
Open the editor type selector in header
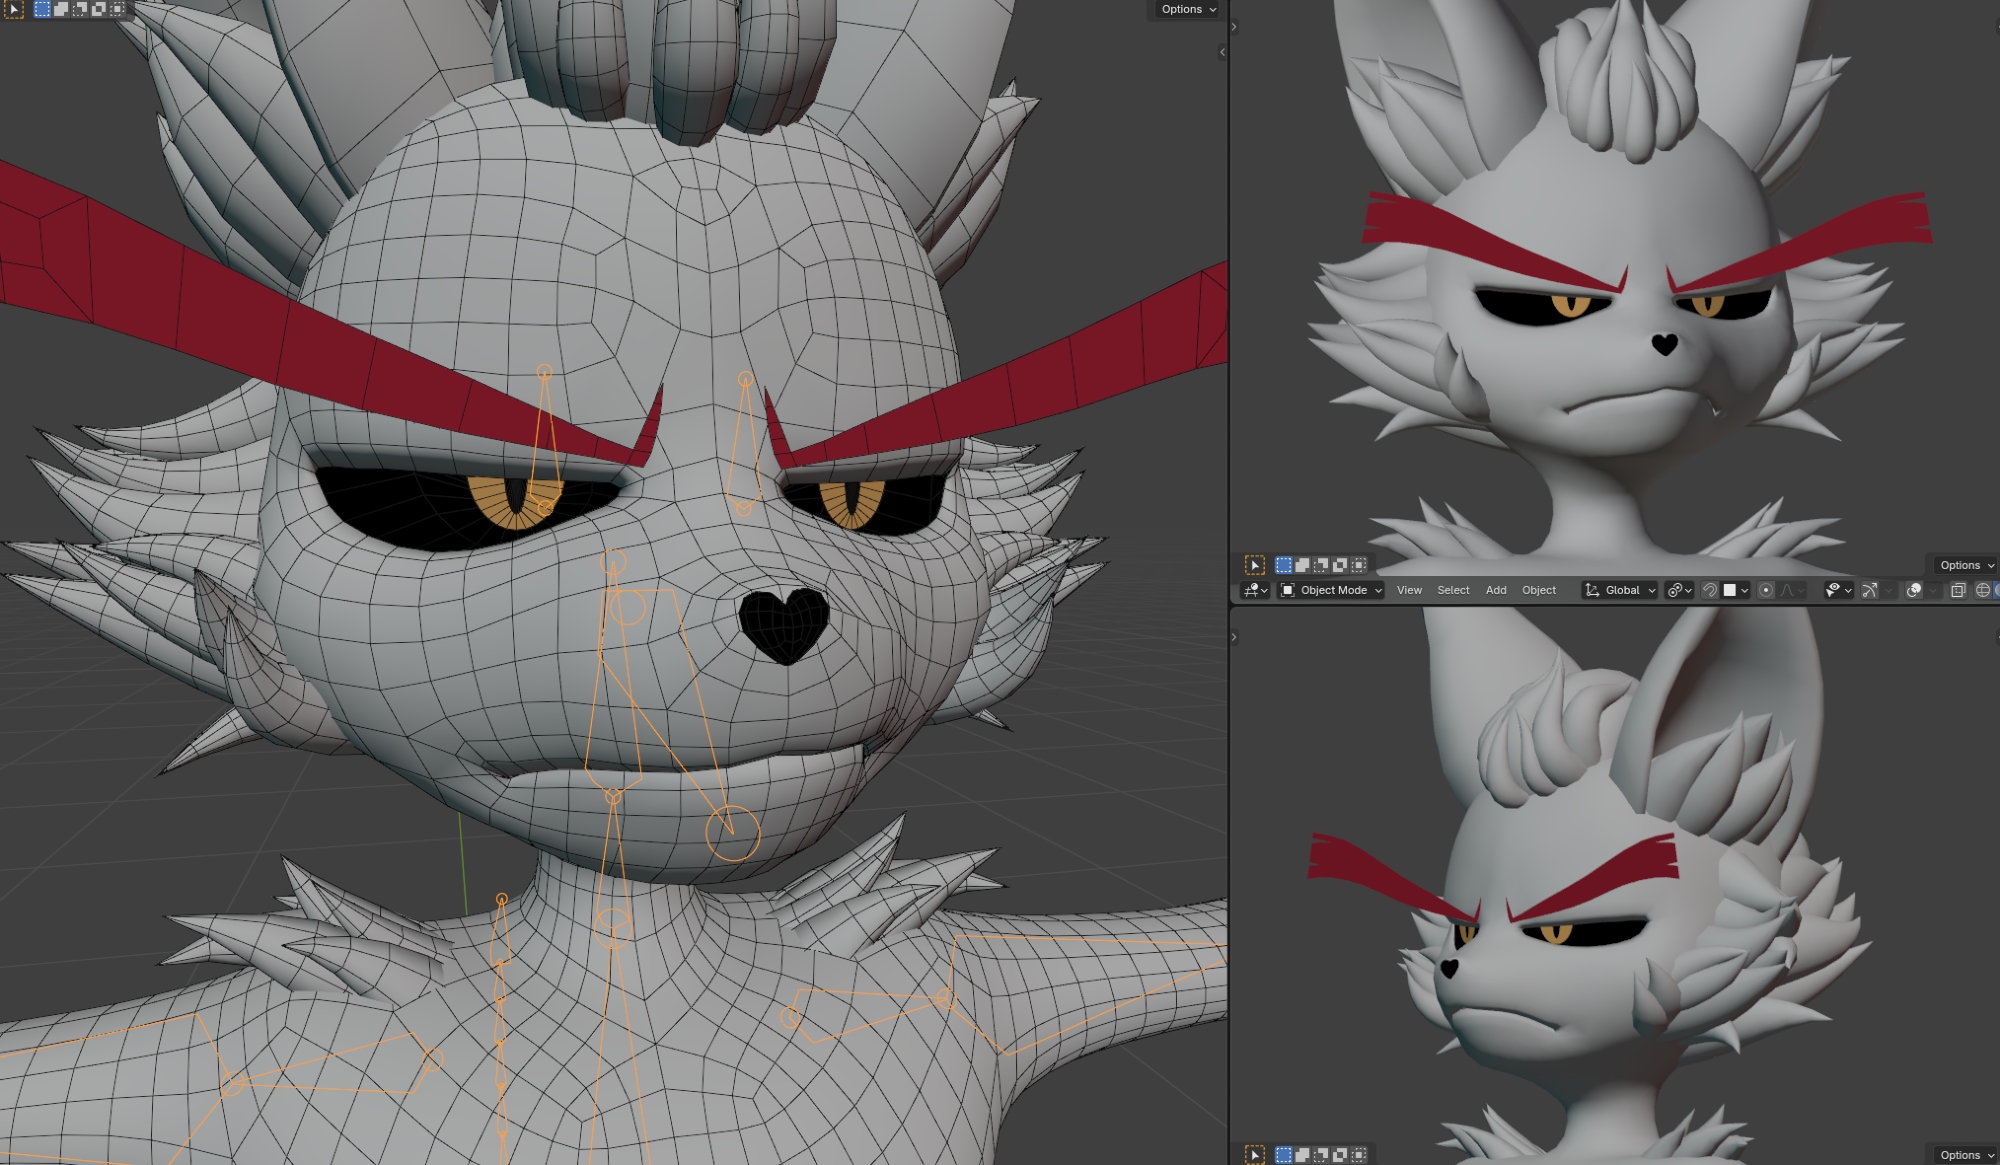coord(1255,590)
